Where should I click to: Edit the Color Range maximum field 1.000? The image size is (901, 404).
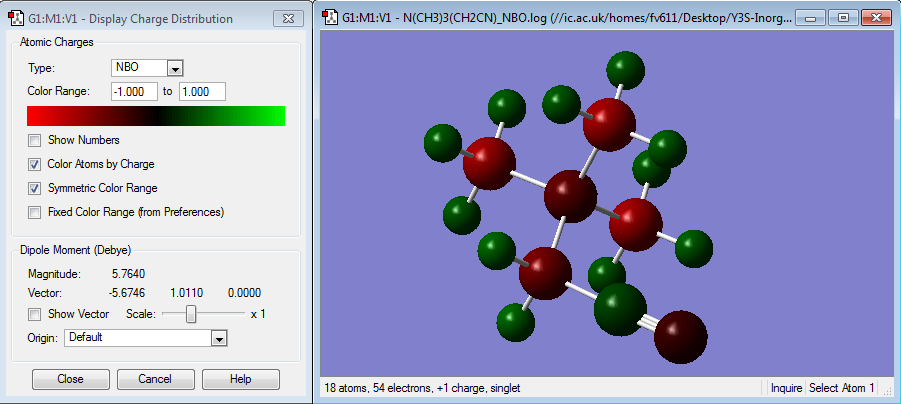click(x=202, y=92)
